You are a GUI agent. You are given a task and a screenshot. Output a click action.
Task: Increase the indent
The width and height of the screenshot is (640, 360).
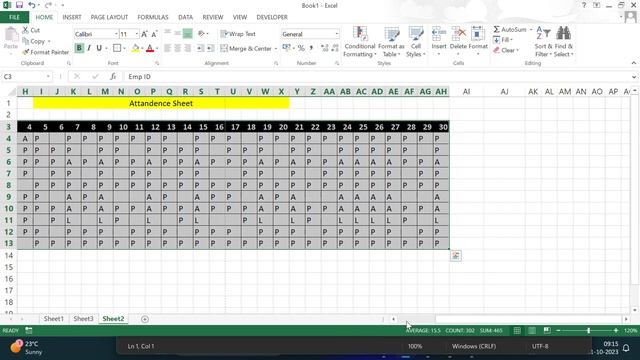(x=210, y=49)
